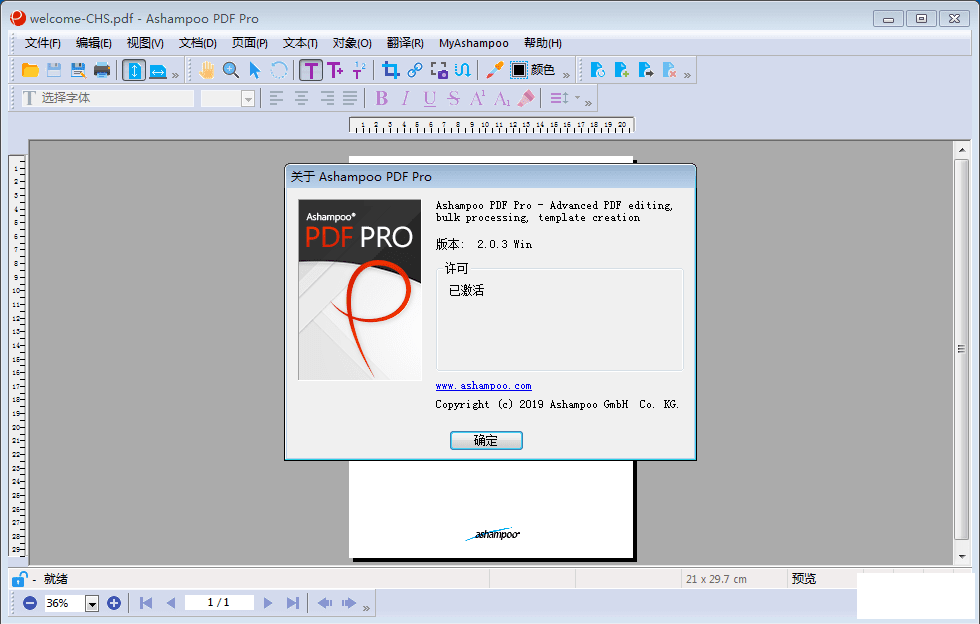Expand the overflow chevron after 颜色
Screen dimensions: 980x624
point(566,75)
